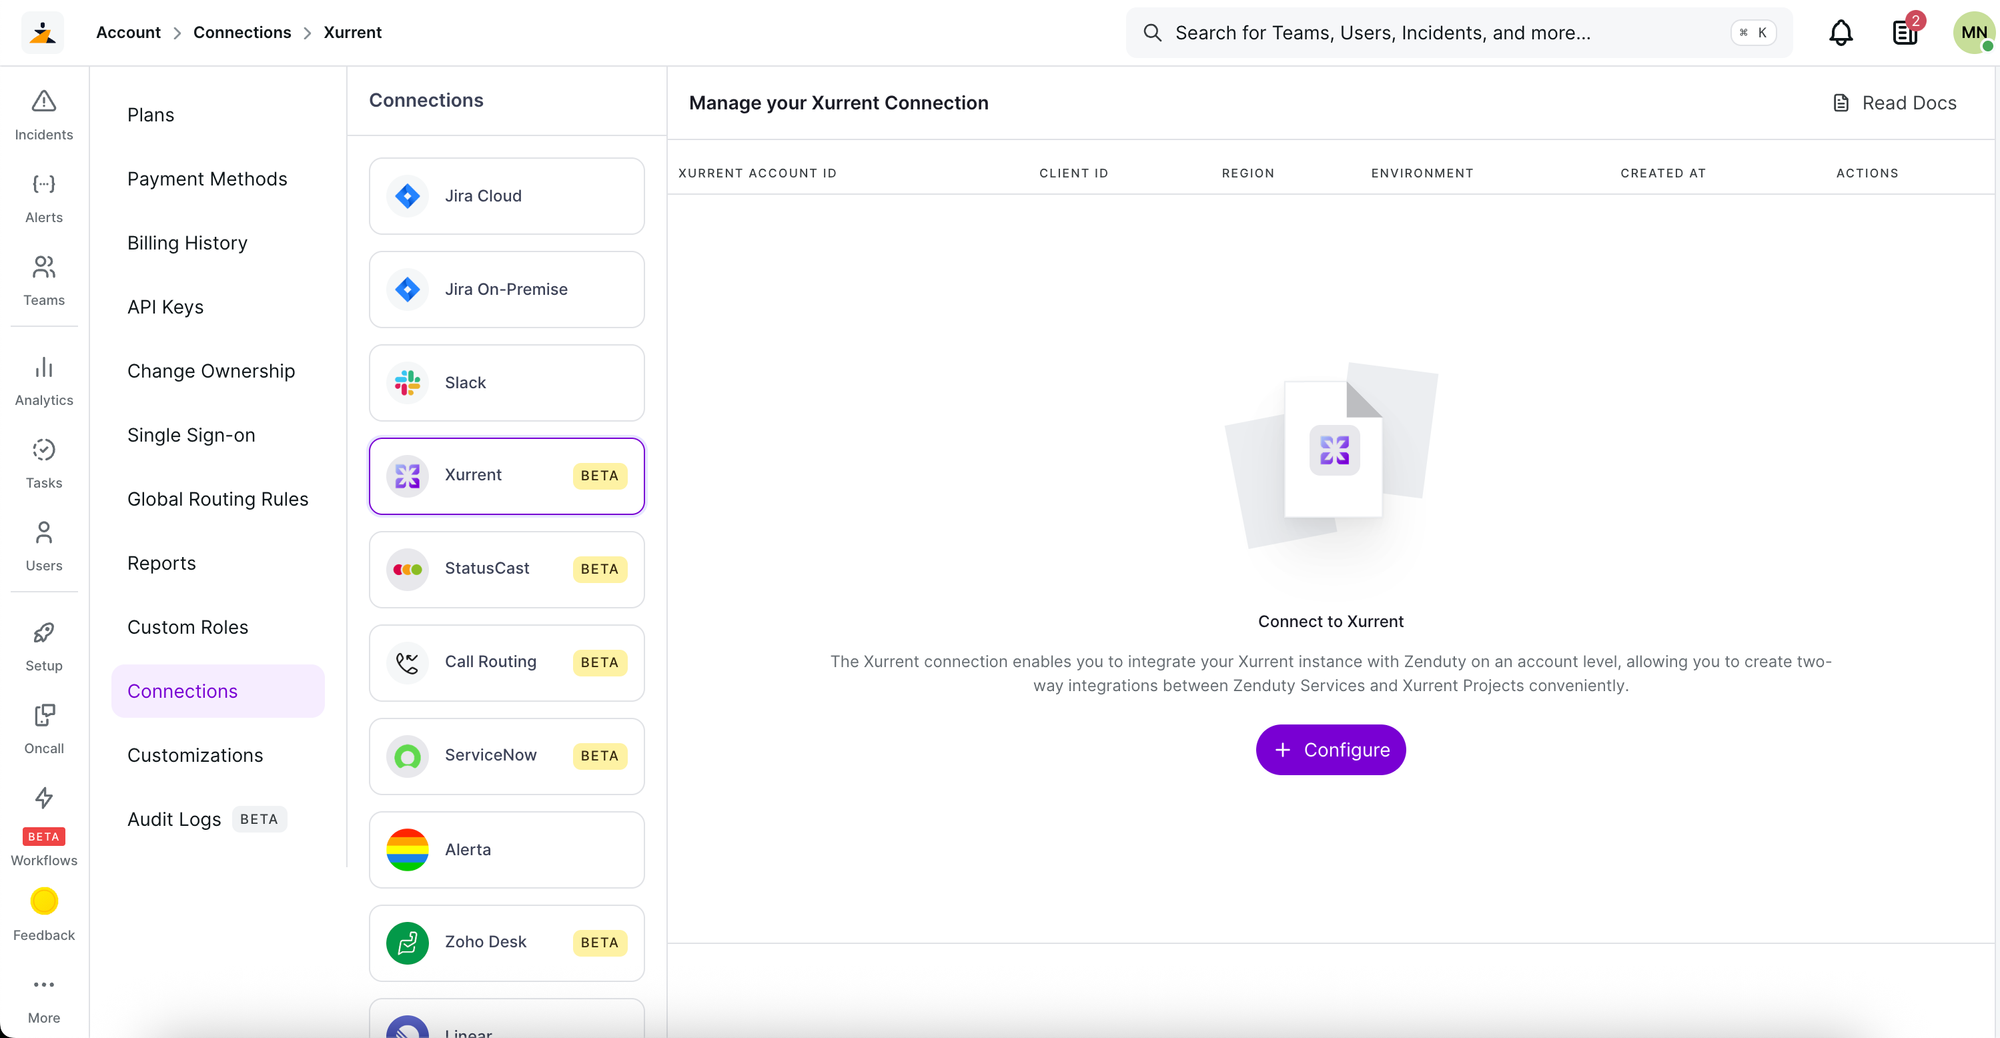Open Read Docs link
Screen dimensions: 2000x1038
click(x=1895, y=103)
